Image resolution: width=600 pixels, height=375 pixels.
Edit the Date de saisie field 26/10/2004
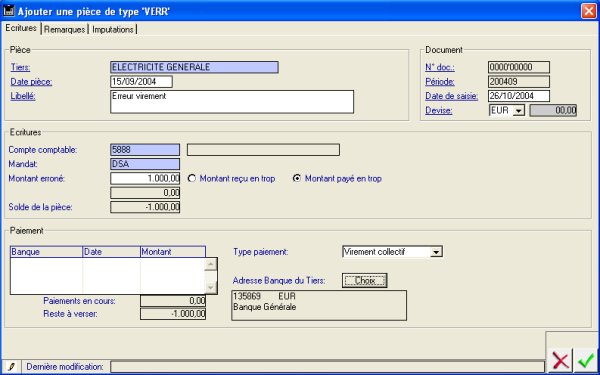click(519, 96)
